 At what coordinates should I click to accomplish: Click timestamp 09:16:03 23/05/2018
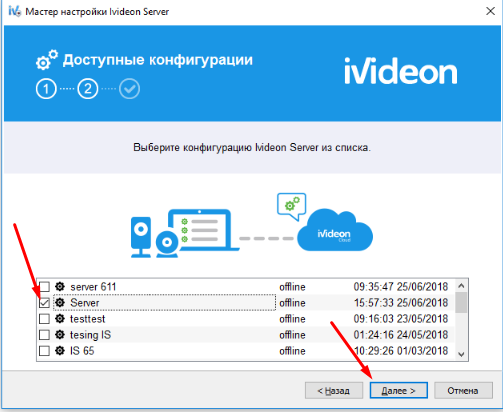[x=401, y=319]
